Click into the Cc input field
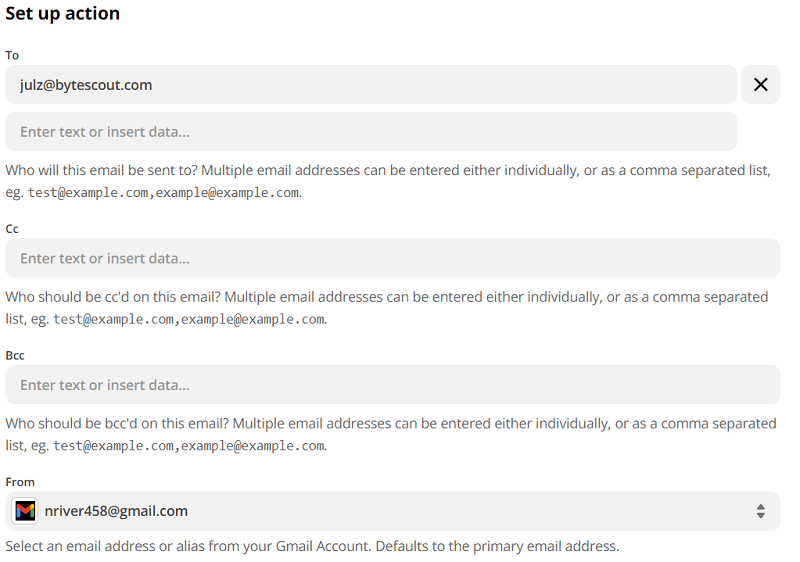 (x=392, y=258)
